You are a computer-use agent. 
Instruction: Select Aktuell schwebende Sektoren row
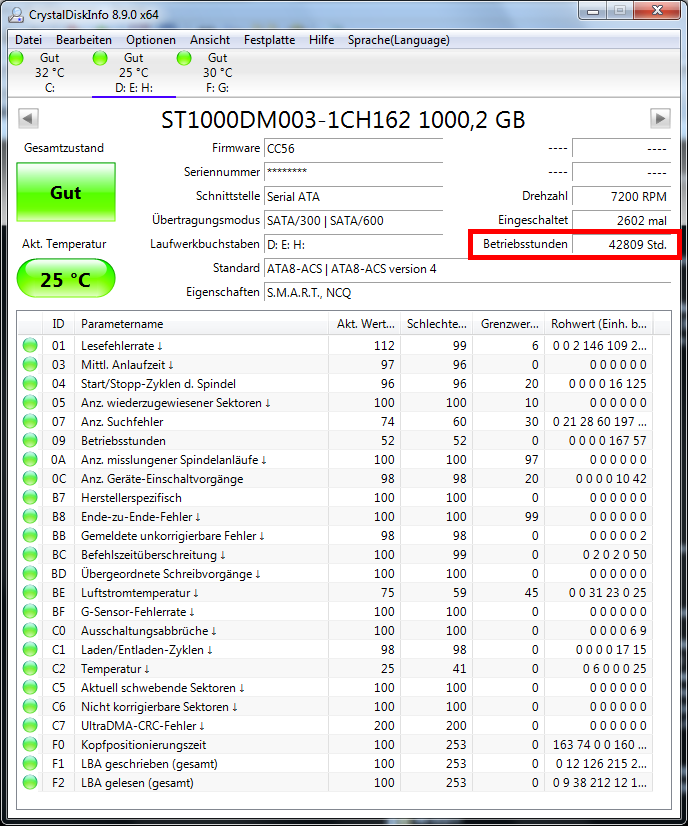click(x=335, y=687)
